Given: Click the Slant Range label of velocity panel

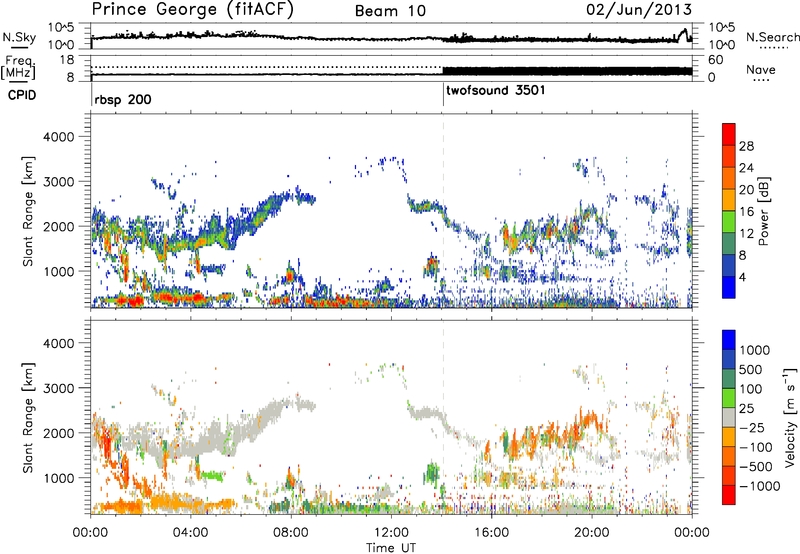Looking at the screenshot, I should (29, 417).
